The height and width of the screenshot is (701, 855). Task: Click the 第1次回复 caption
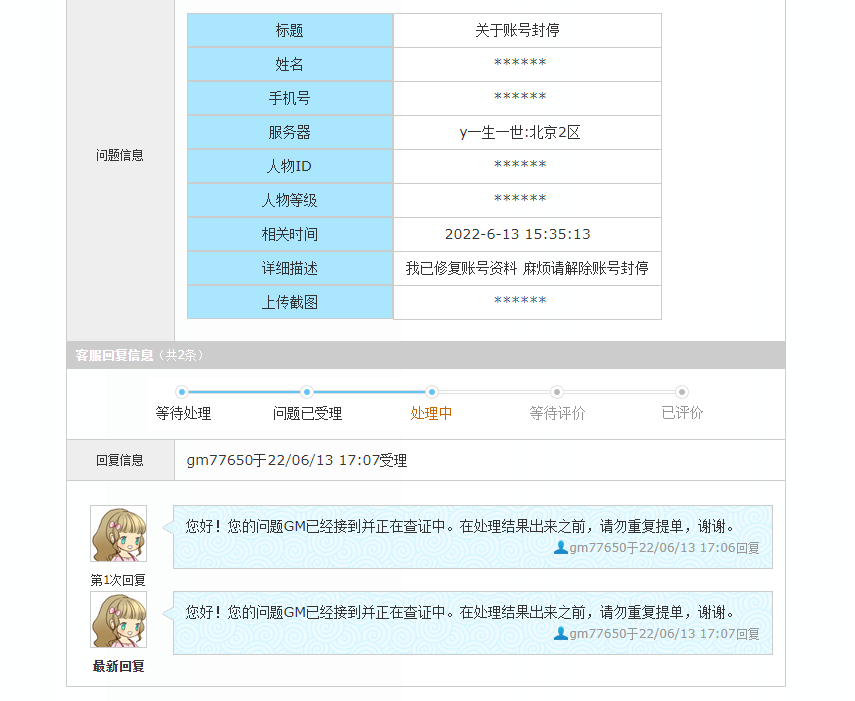[118, 580]
